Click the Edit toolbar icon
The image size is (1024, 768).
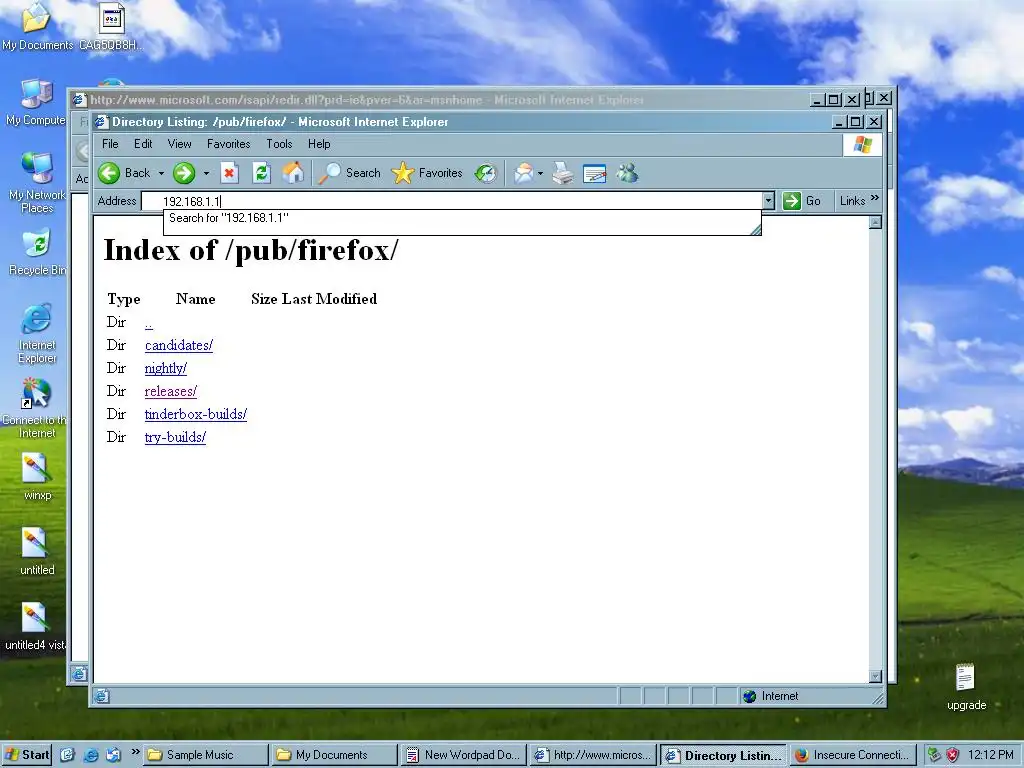pyautogui.click(x=594, y=173)
